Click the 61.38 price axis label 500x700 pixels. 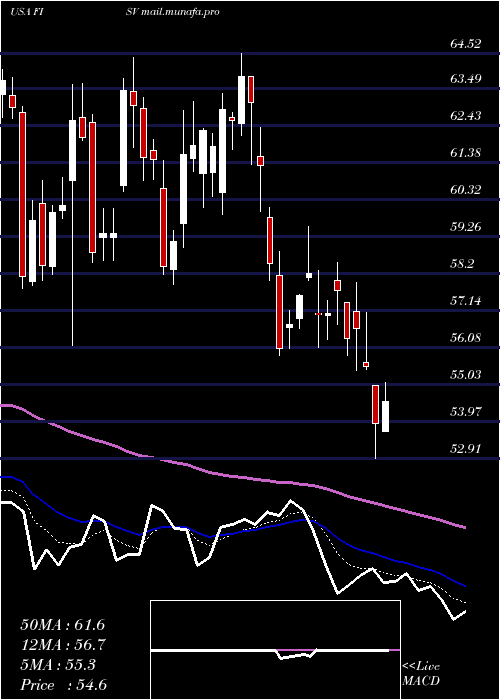[466, 153]
